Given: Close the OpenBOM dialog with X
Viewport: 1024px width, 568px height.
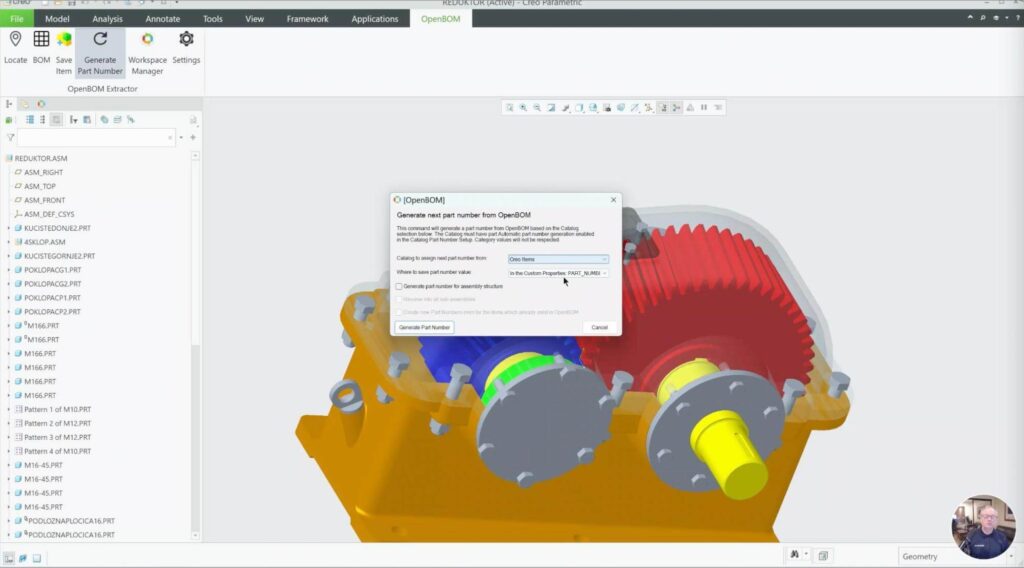Looking at the screenshot, I should 613,200.
